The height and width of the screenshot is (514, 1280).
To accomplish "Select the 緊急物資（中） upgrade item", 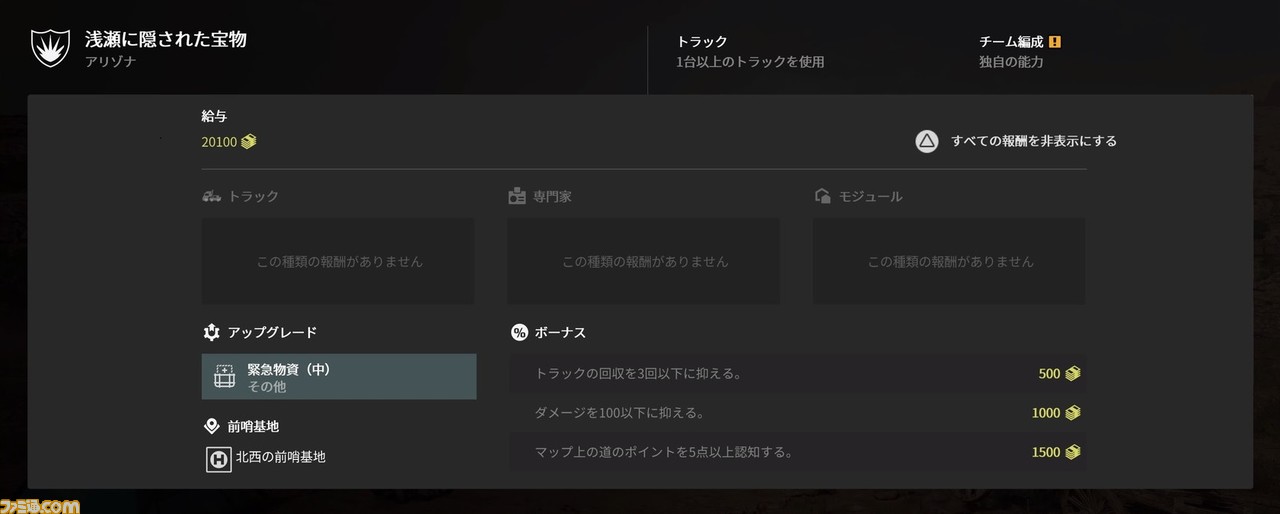I will click(x=339, y=376).
